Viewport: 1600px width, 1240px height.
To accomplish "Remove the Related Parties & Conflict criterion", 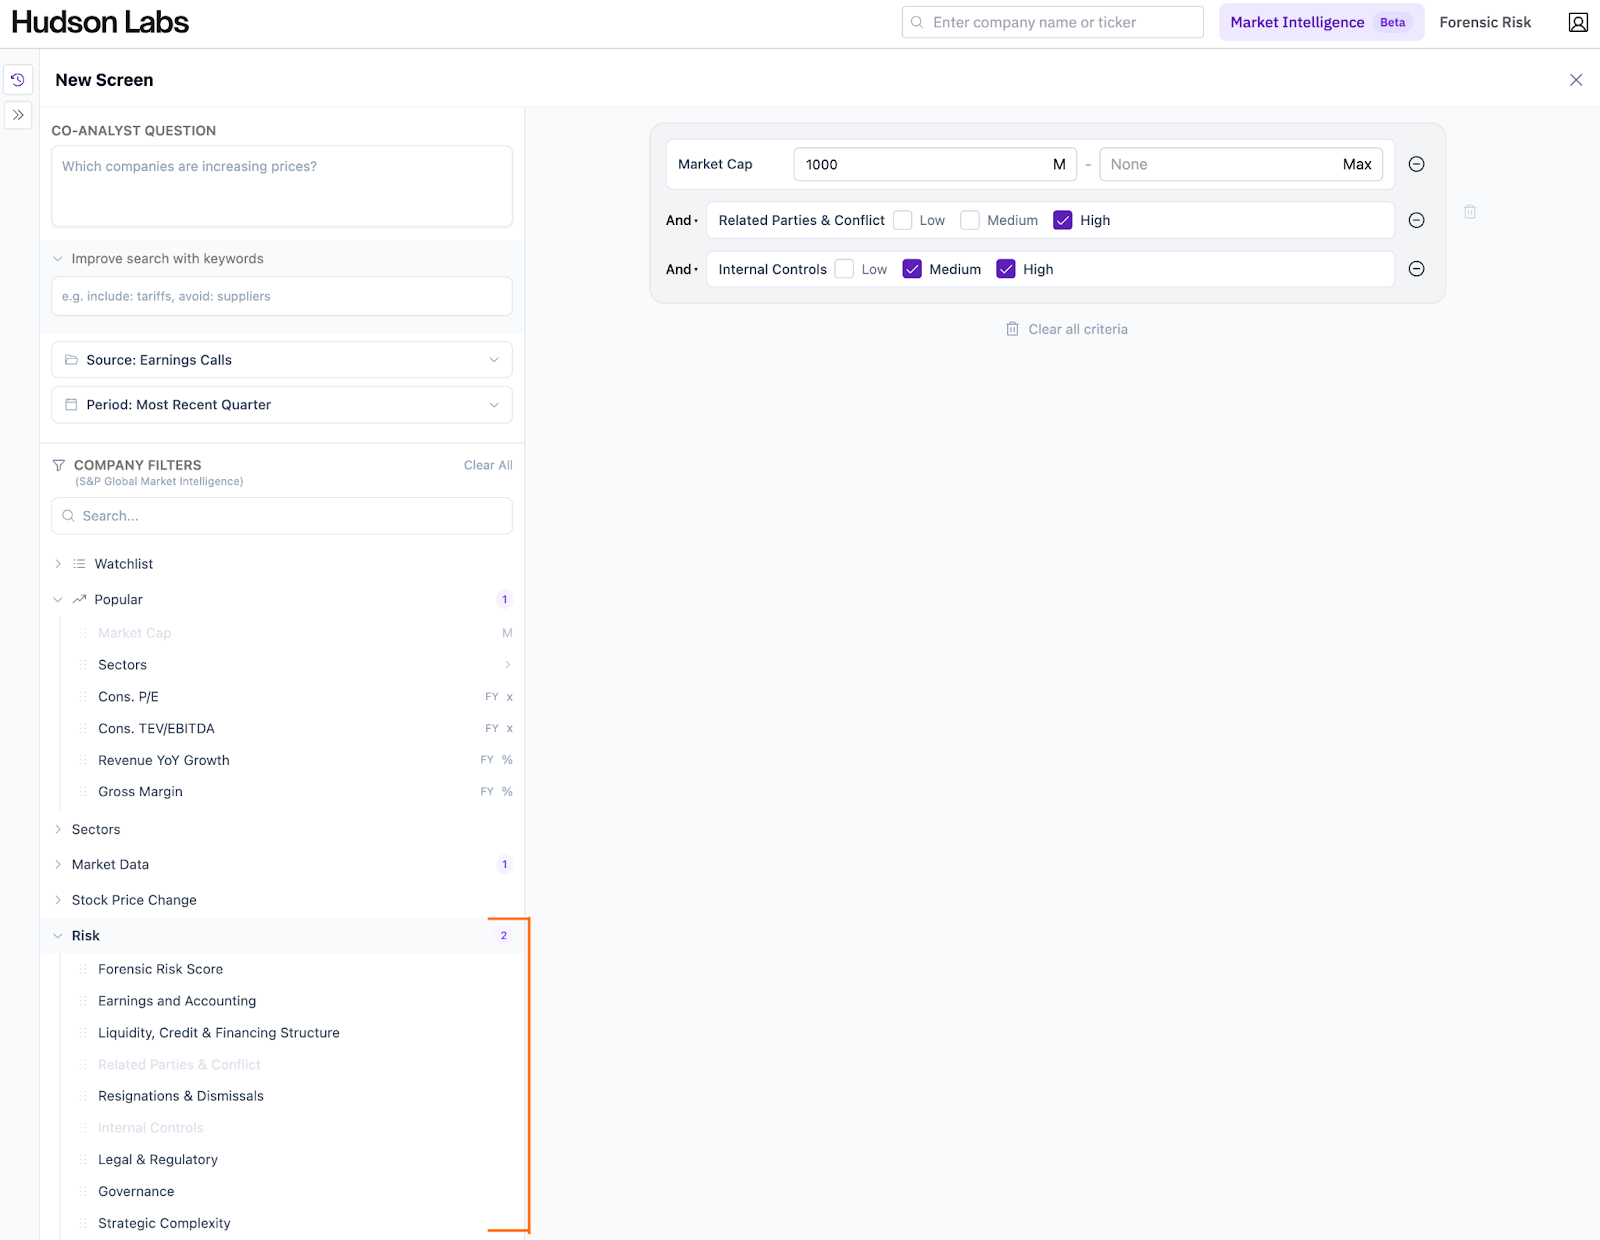I will pos(1416,220).
